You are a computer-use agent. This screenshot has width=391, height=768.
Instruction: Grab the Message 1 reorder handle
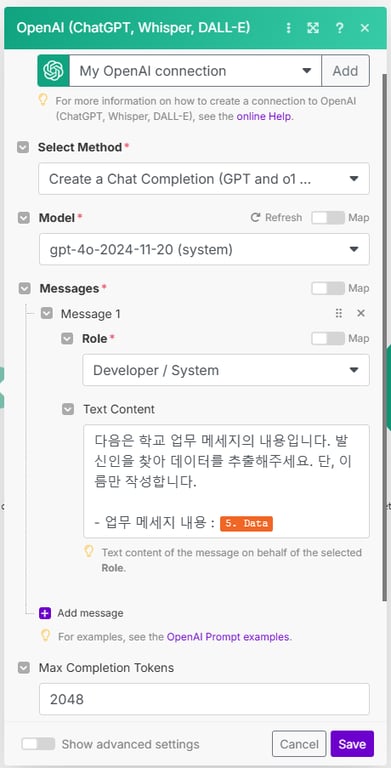pyautogui.click(x=339, y=313)
